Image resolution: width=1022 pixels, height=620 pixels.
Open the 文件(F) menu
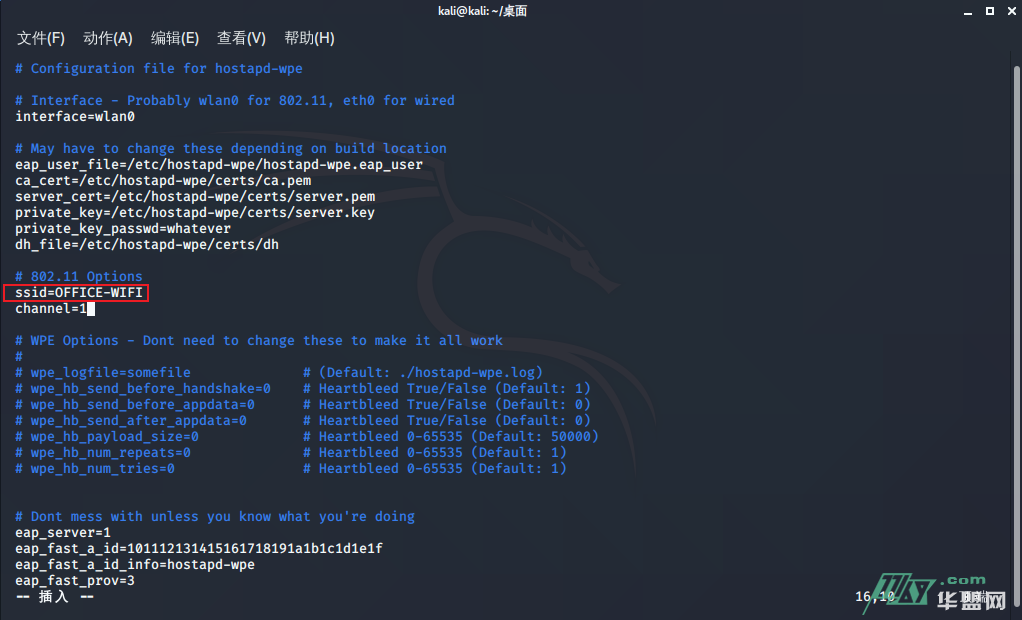click(x=40, y=38)
